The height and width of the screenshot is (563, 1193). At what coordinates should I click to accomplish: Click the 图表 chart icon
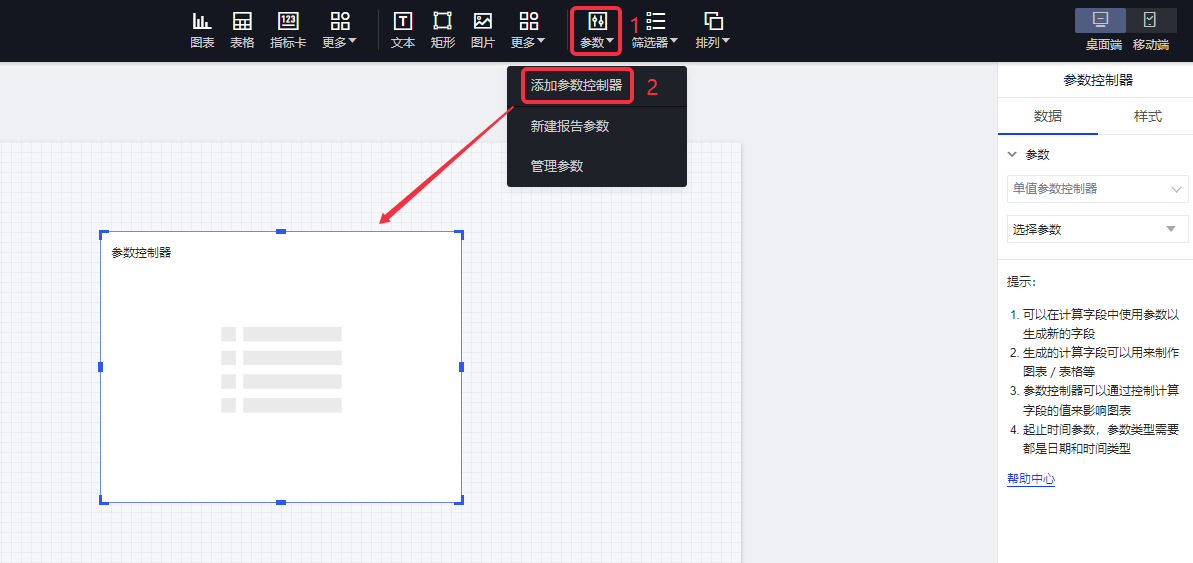point(202,30)
